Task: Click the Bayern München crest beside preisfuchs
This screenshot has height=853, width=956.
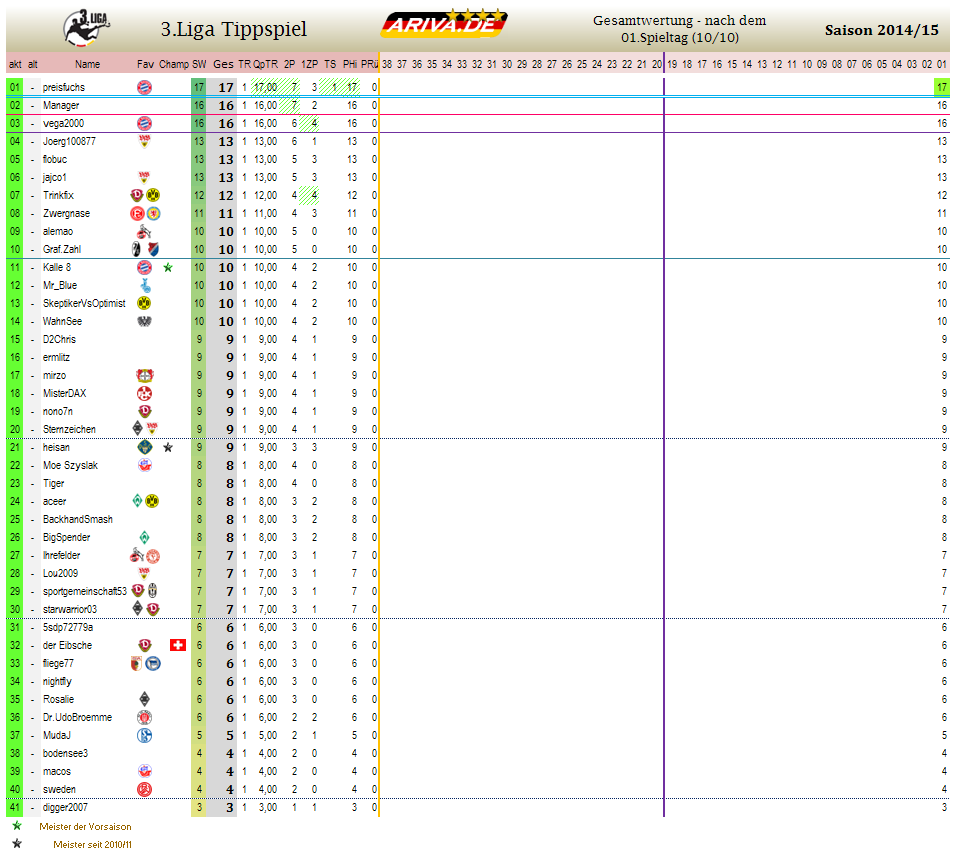Action: 144,88
